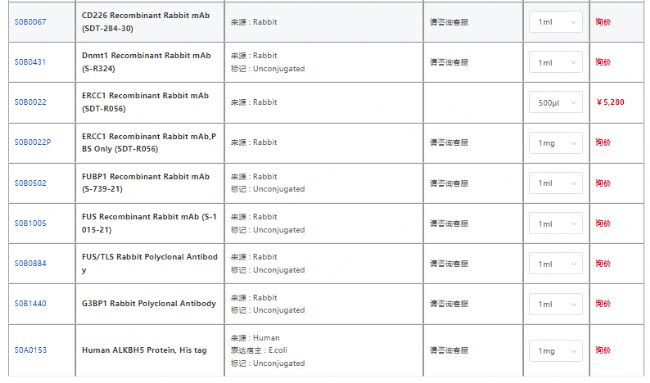Open size dropdown for Human ALKBH5 Protein
The height and width of the screenshot is (383, 650).
555,351
